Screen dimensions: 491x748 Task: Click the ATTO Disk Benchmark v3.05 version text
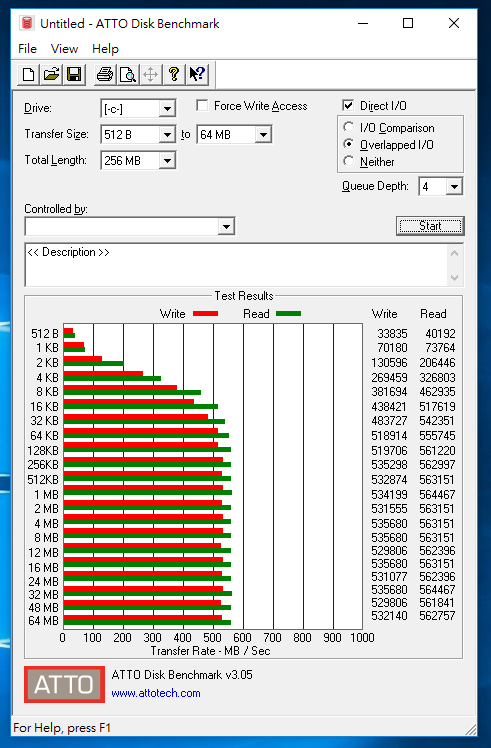(x=182, y=675)
